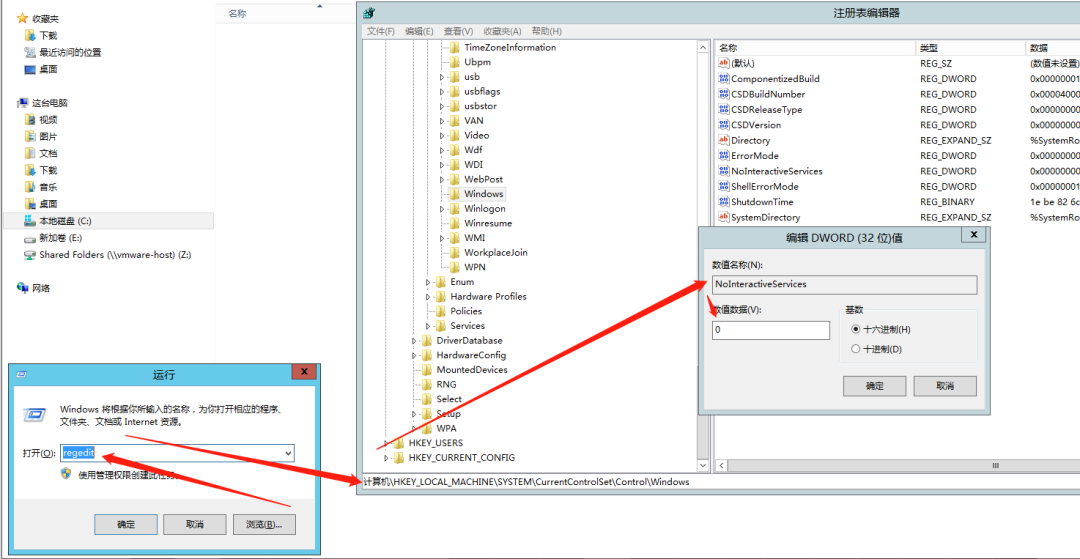The width and height of the screenshot is (1080, 559).
Task: Open the Run dialog command dropdown arrow
Action: tap(288, 452)
